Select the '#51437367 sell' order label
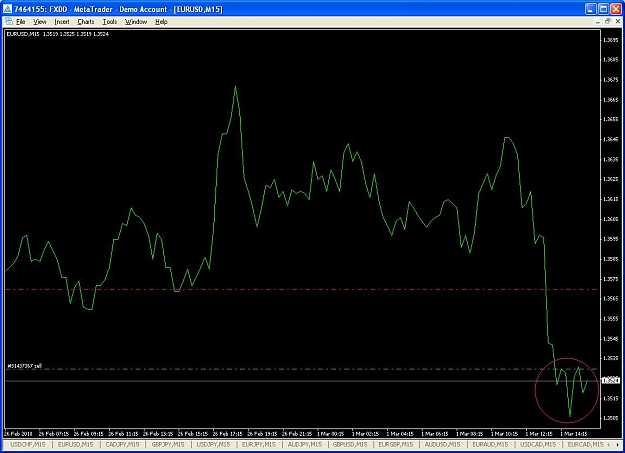 (24, 366)
